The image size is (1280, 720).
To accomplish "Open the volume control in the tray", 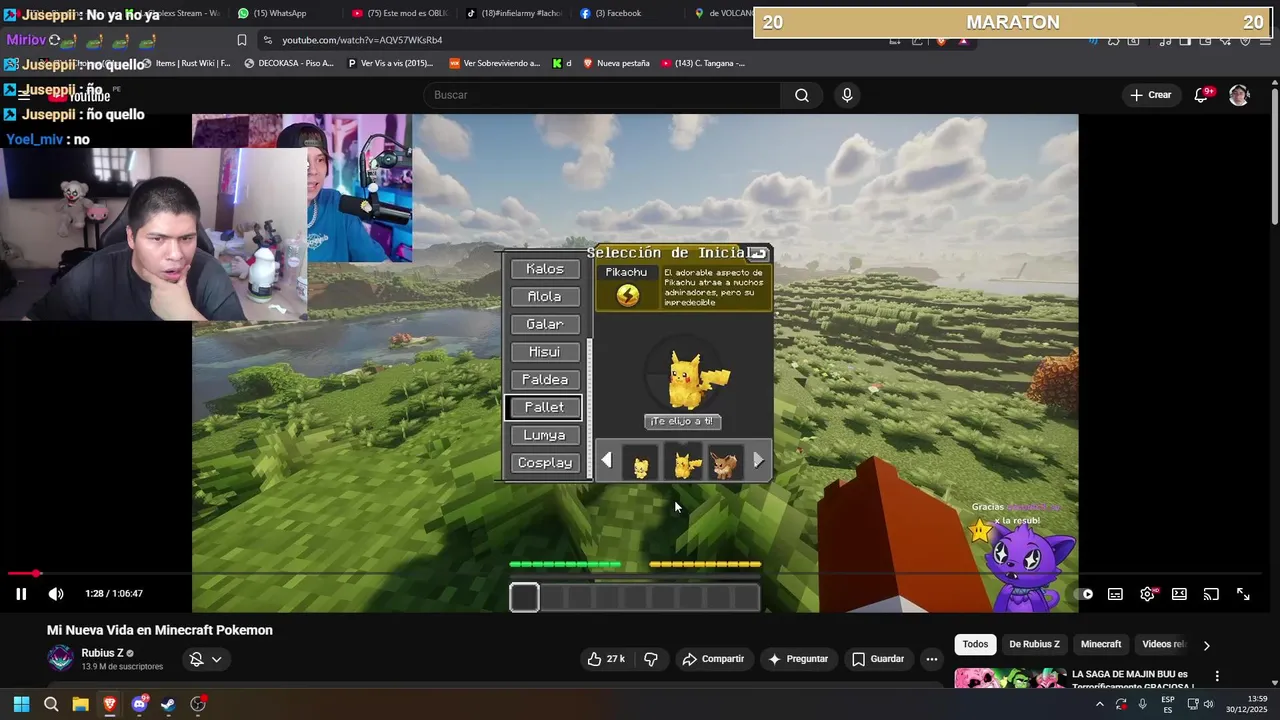I will tap(1209, 704).
